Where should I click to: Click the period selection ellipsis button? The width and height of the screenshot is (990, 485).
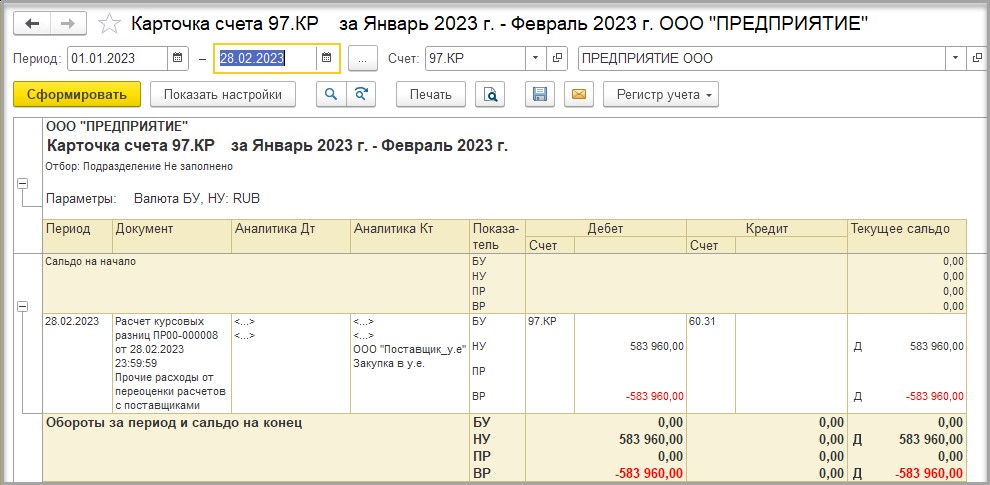click(362, 59)
